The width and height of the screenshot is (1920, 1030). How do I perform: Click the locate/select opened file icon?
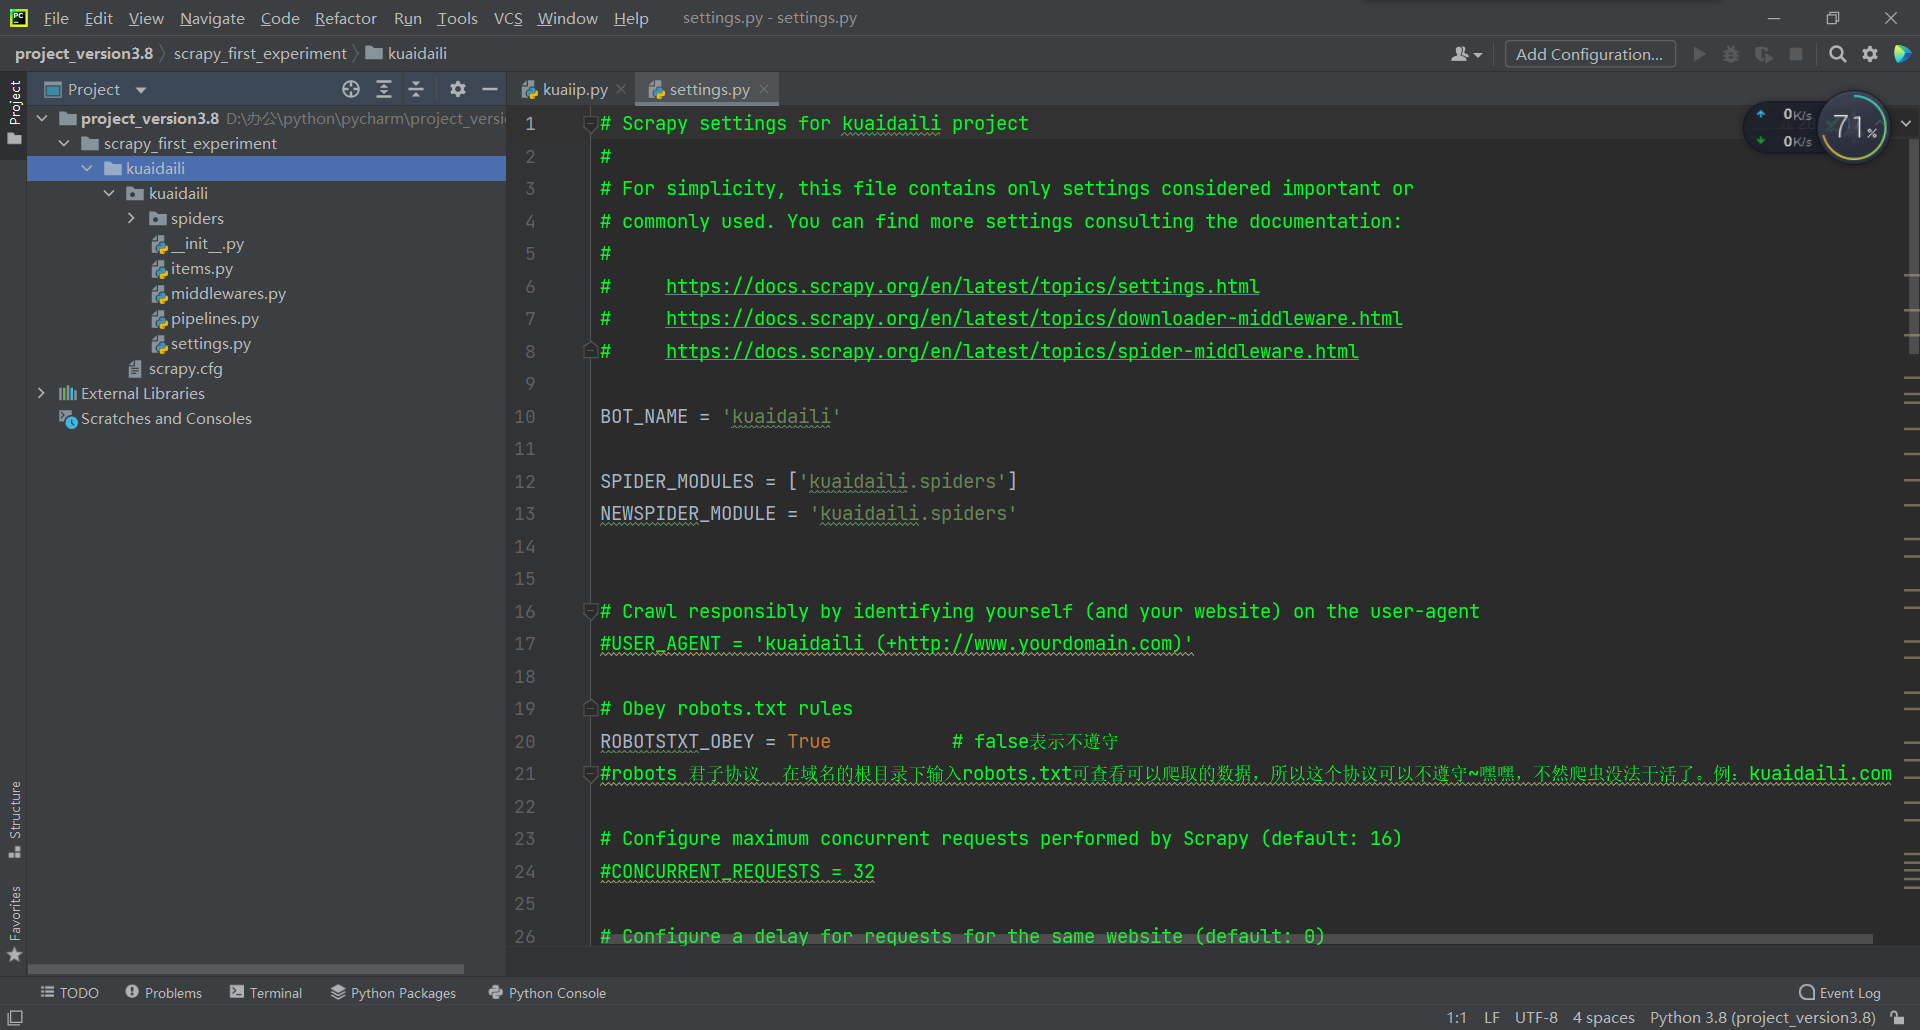pos(351,89)
